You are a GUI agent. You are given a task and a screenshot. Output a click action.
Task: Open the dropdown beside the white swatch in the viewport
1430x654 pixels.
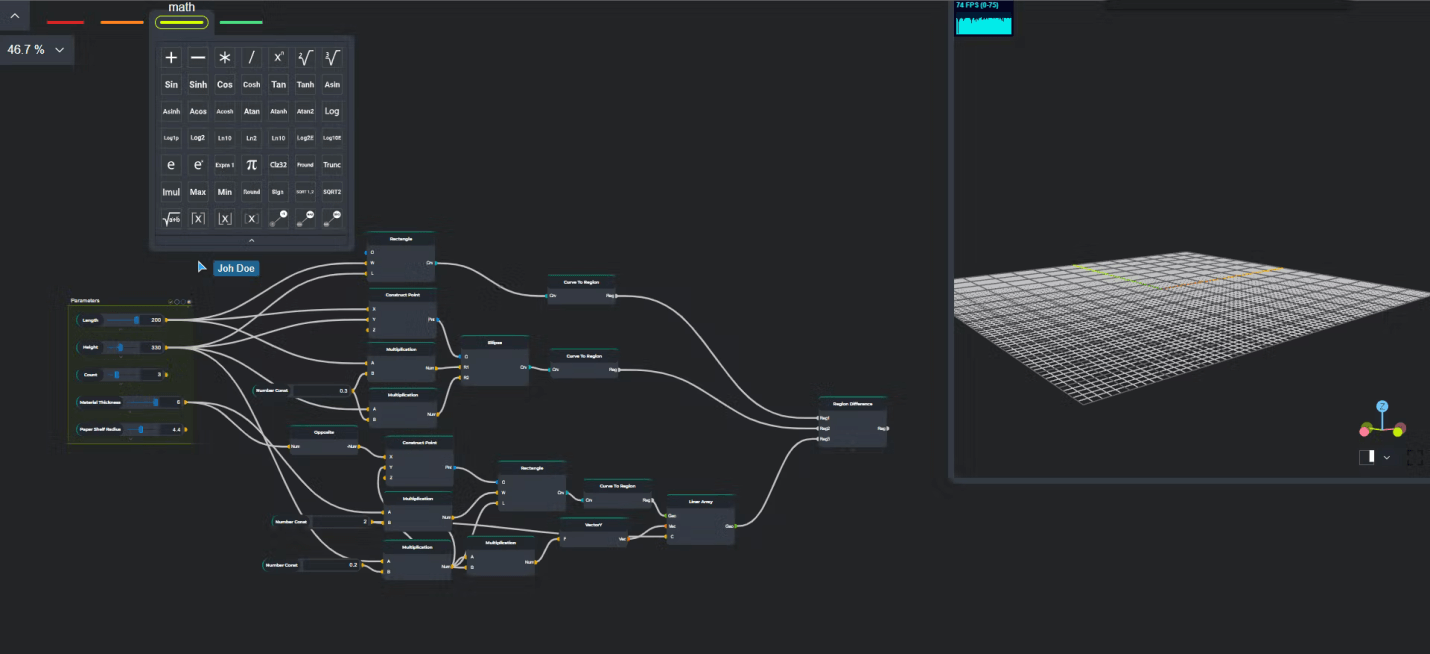(x=1387, y=457)
